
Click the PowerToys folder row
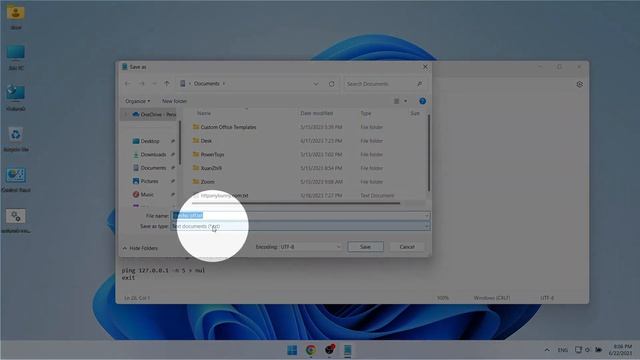tap(212, 154)
